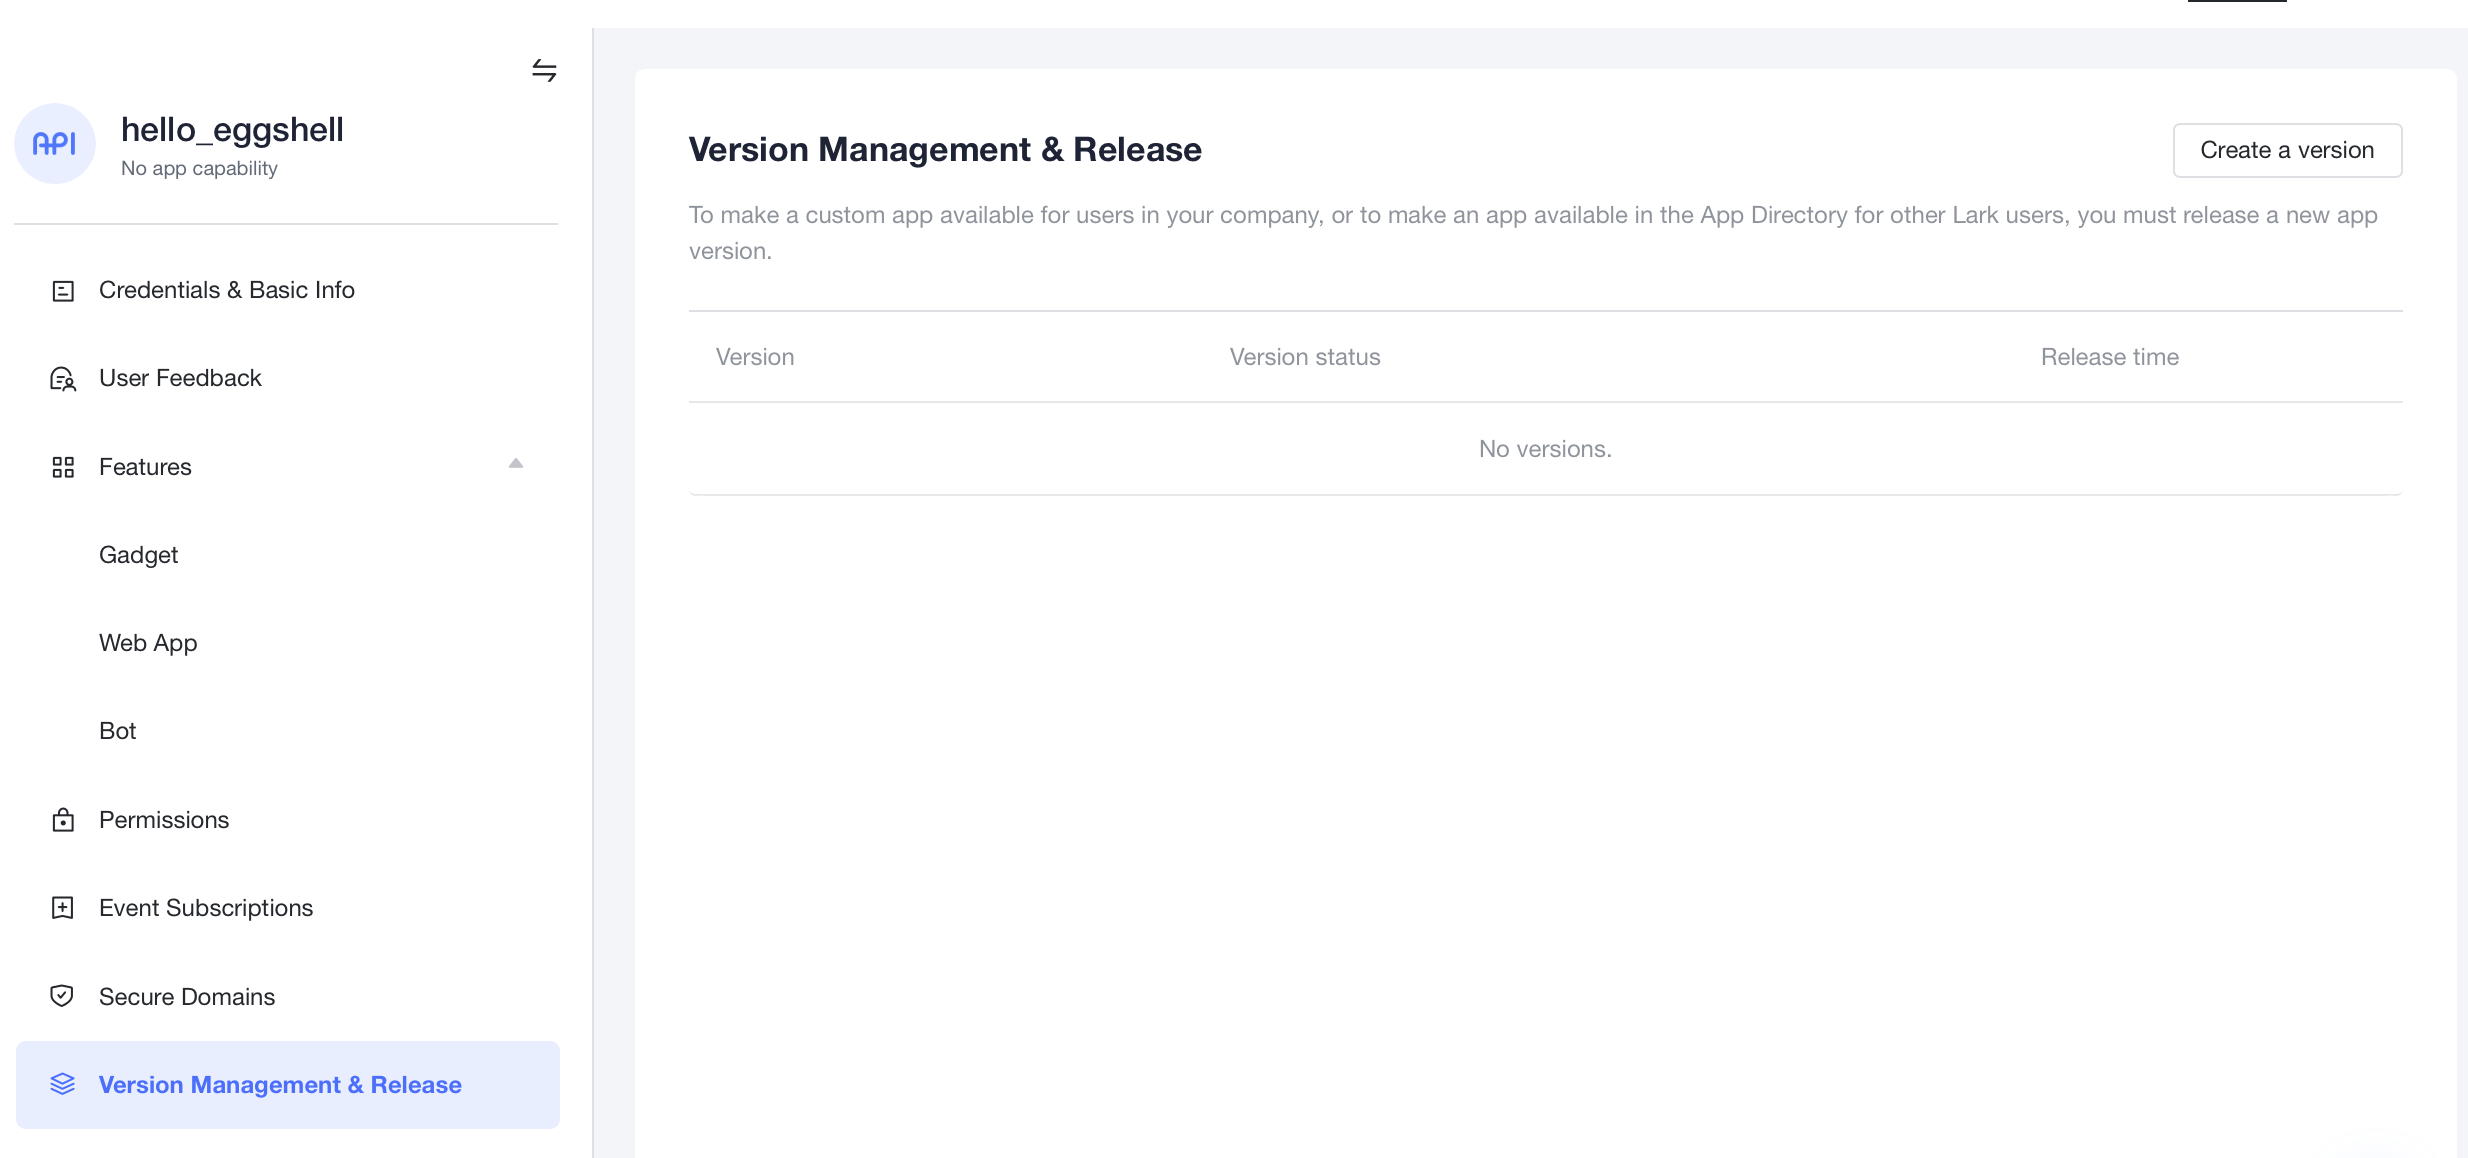Click the Event Subscriptions plus icon
This screenshot has height=1158, width=2468.
click(63, 908)
